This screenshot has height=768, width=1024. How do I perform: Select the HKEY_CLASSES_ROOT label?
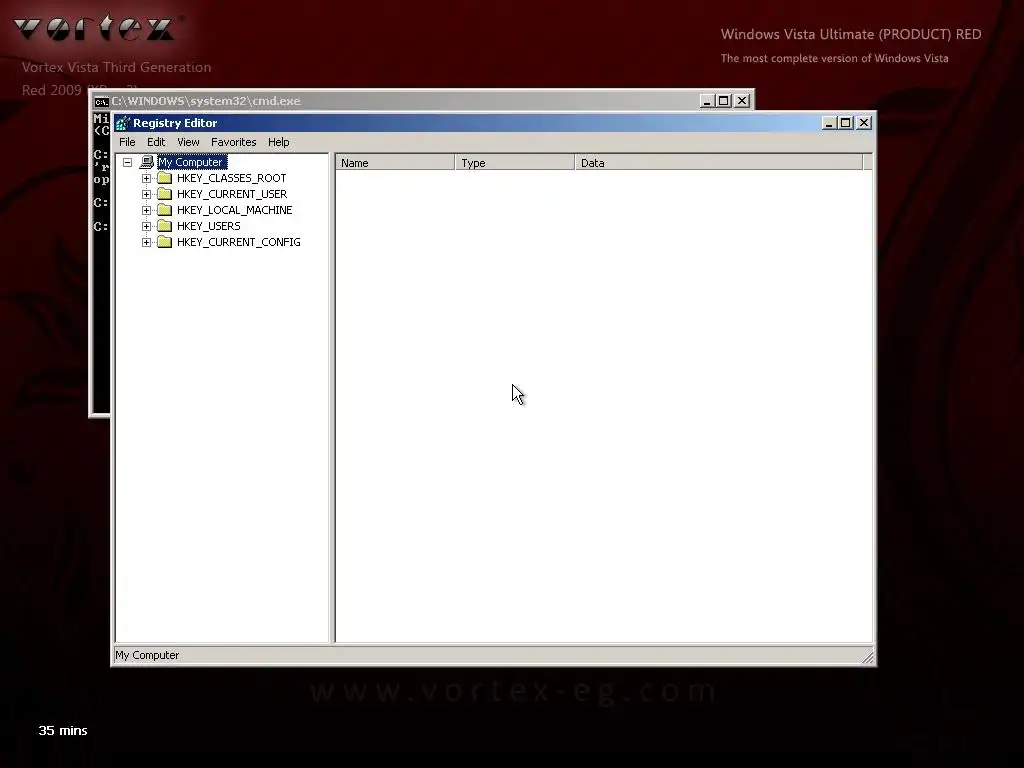click(231, 178)
